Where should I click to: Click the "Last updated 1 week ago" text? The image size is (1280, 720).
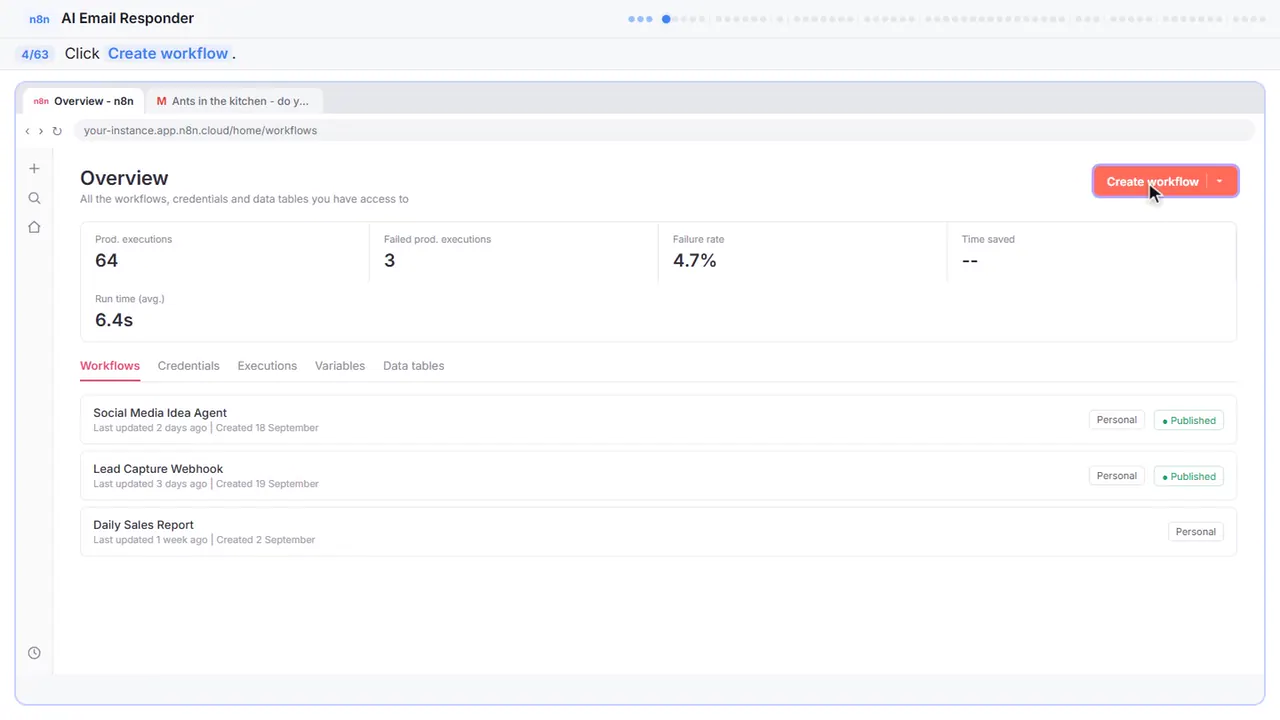click(x=150, y=540)
